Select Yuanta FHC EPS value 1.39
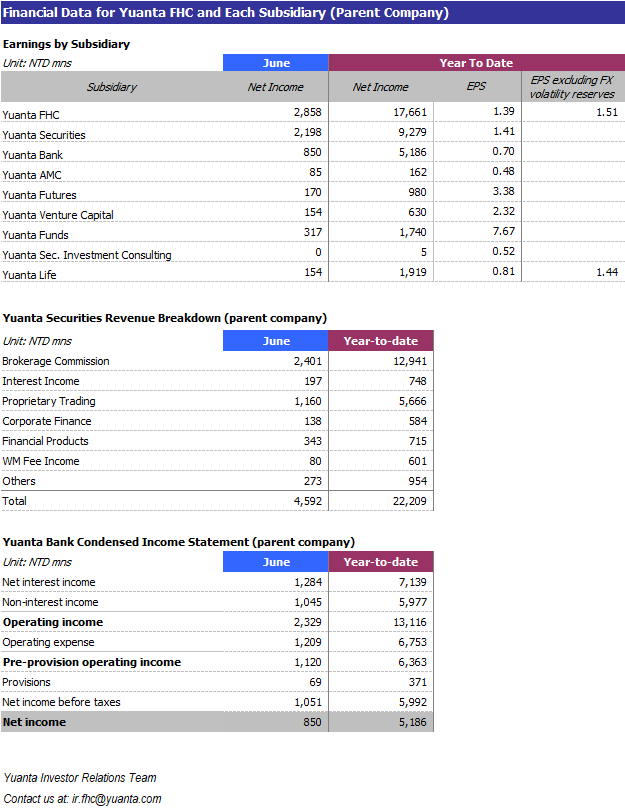This screenshot has width=625, height=812. click(x=504, y=111)
